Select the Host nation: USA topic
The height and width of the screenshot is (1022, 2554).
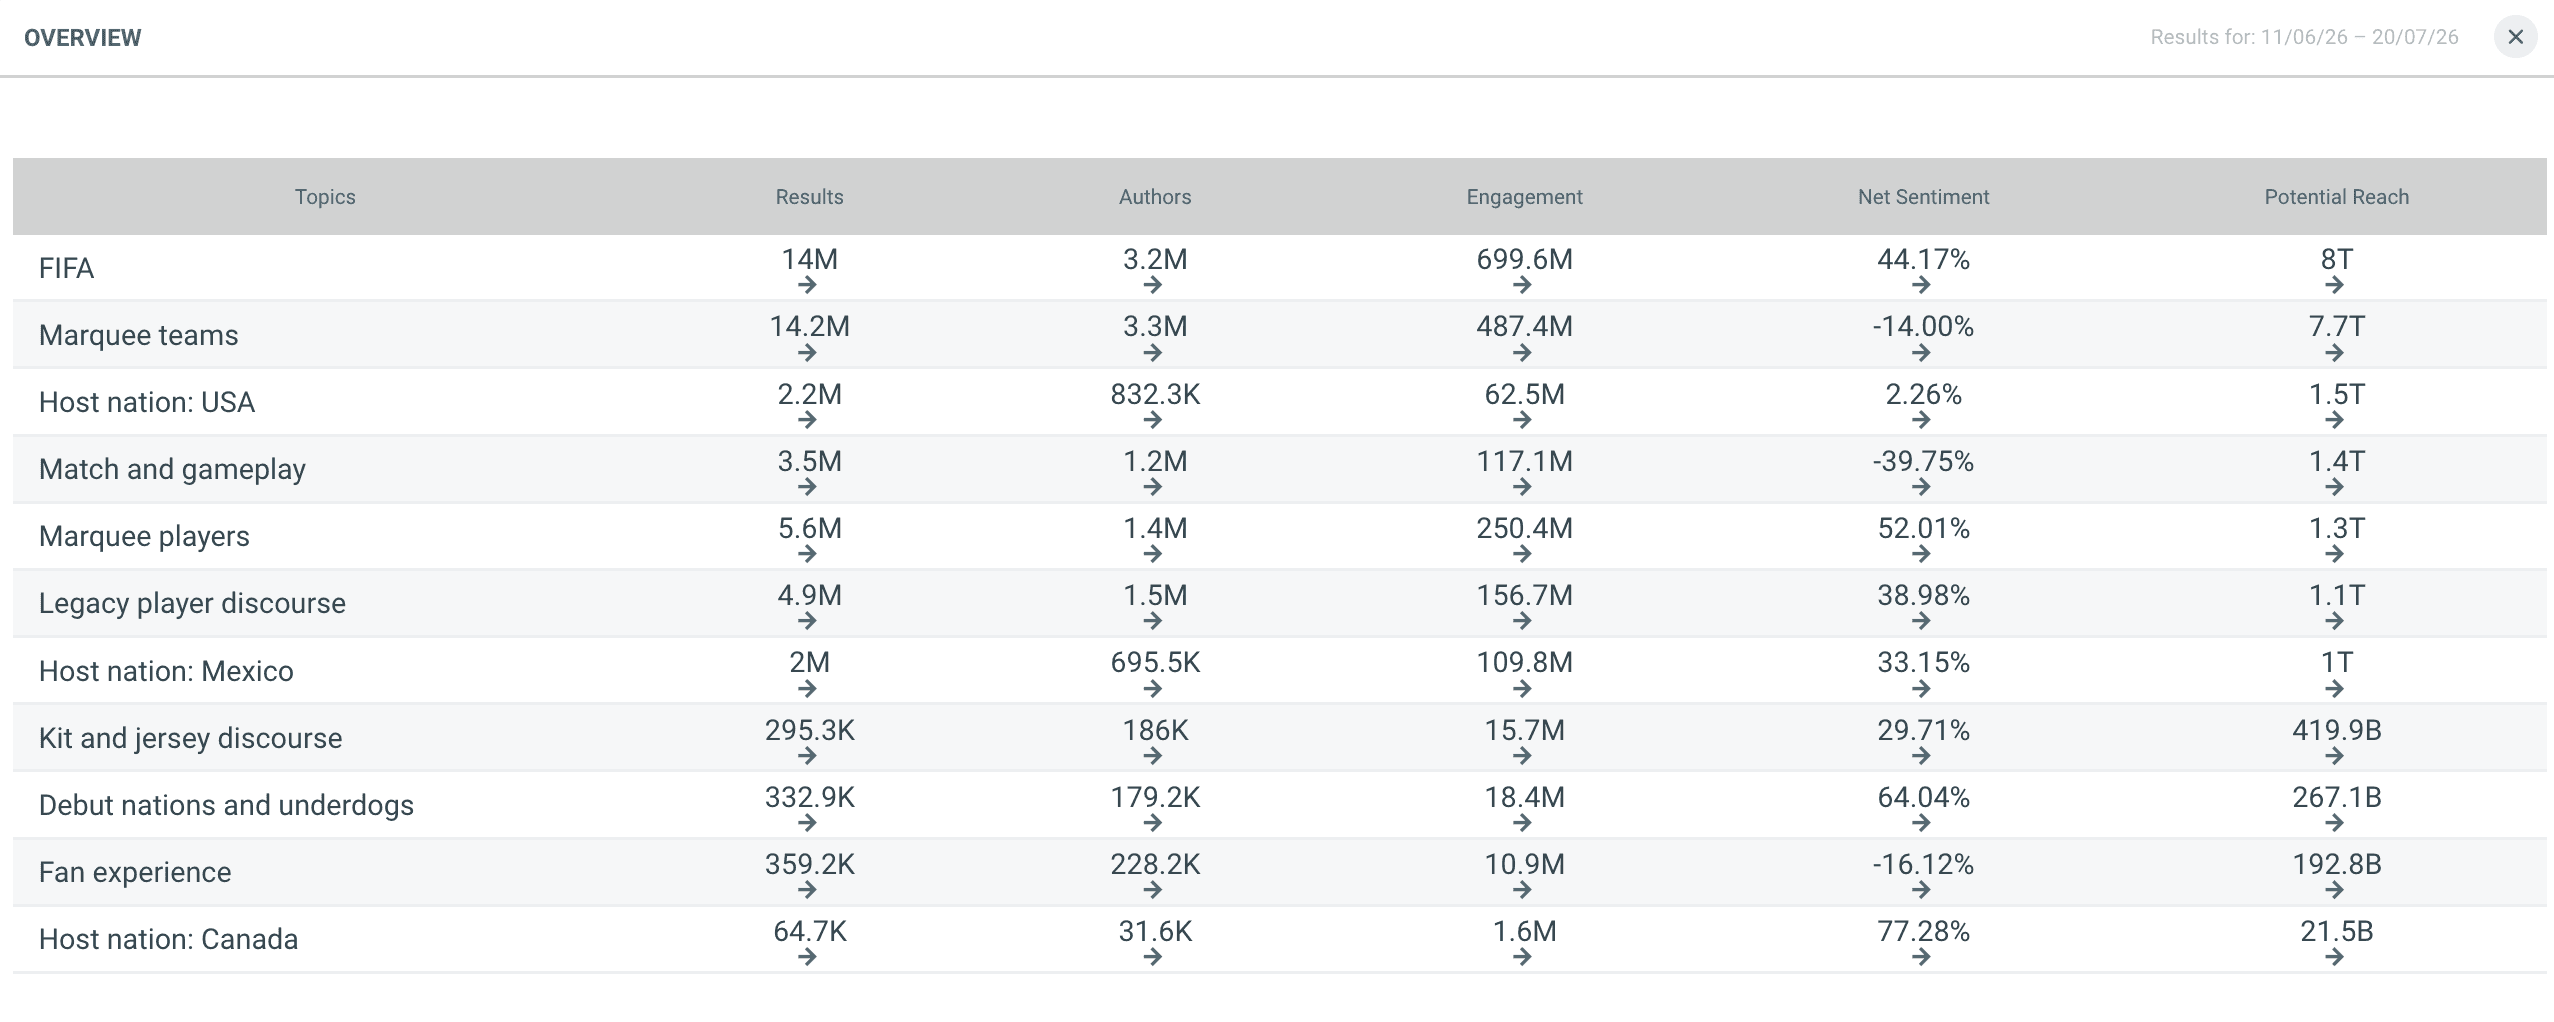pos(146,402)
